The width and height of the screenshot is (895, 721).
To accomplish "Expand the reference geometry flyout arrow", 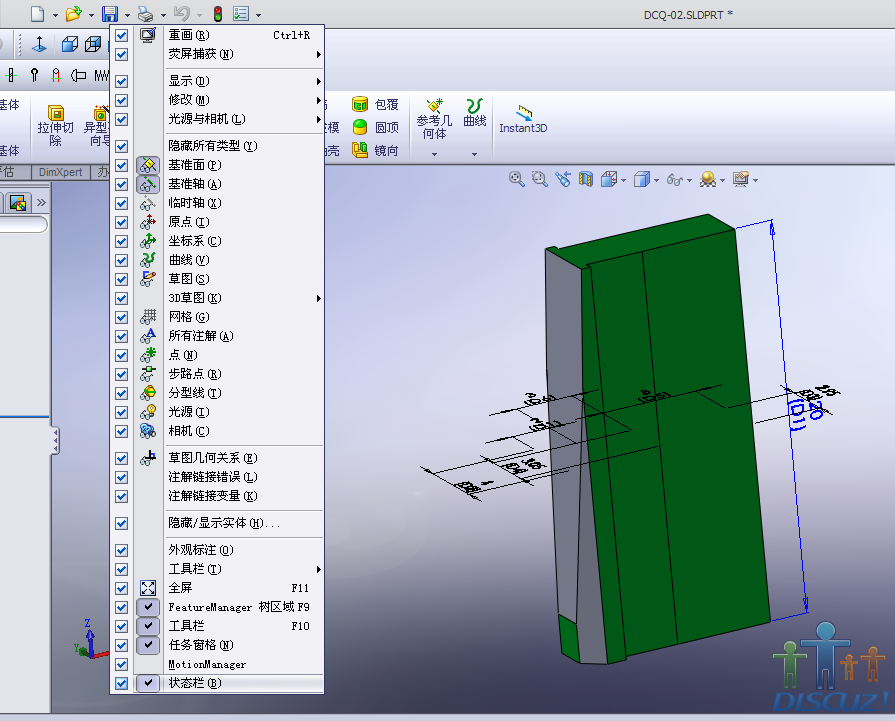I will [434, 154].
